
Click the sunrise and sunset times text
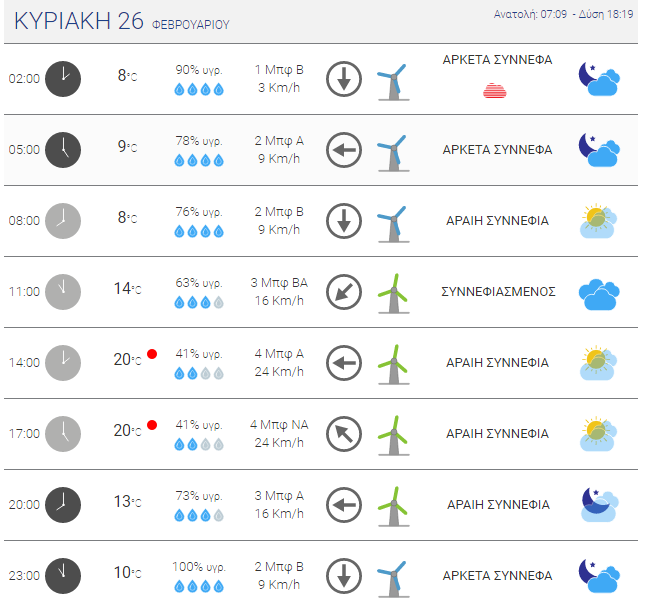(x=564, y=15)
